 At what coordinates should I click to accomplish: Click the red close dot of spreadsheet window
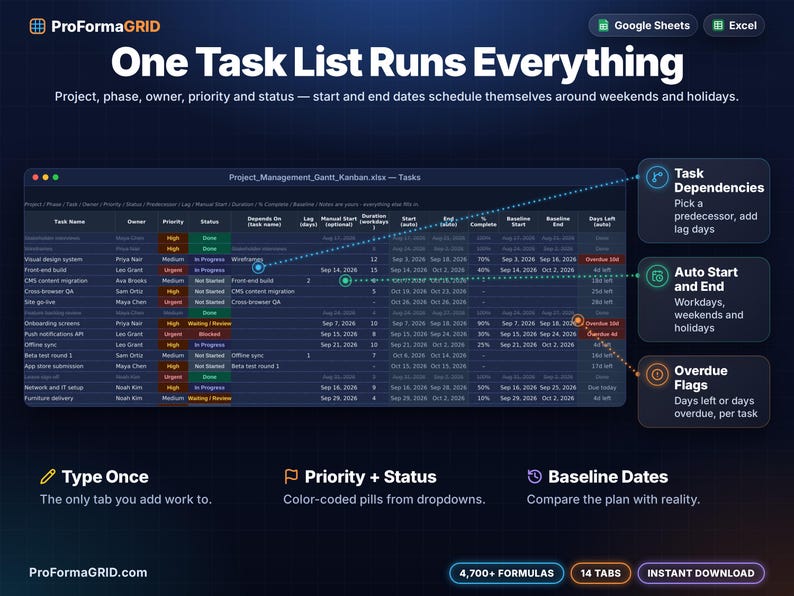(x=35, y=177)
